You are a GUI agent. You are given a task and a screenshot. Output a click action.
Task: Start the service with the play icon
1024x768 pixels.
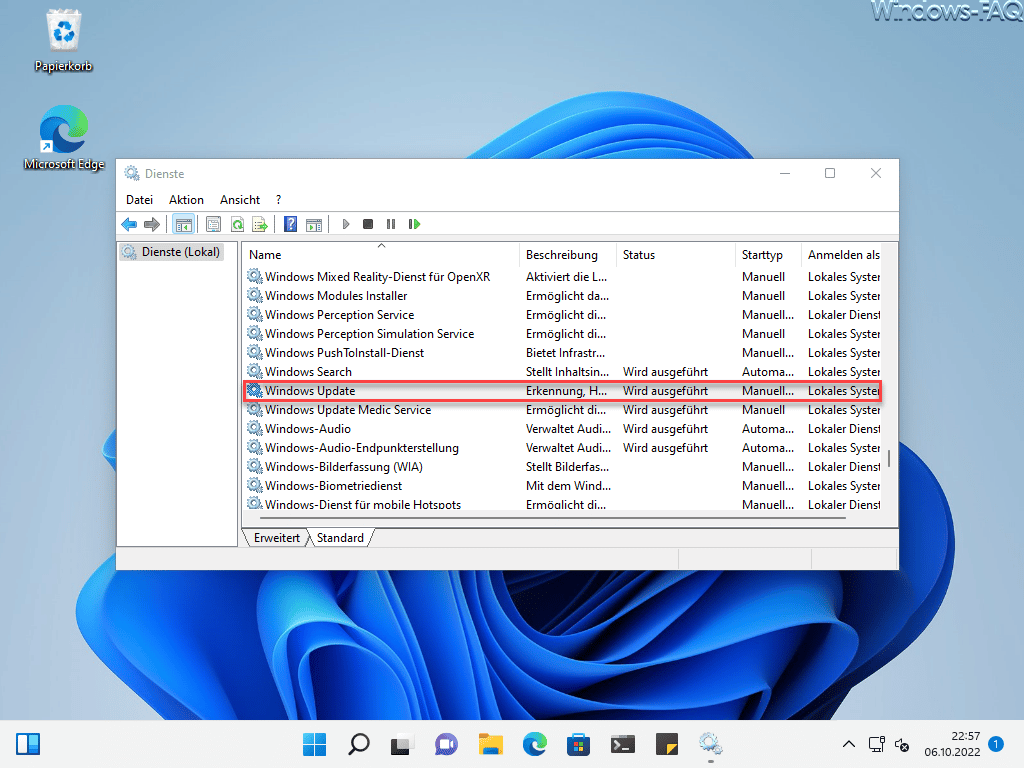click(x=345, y=225)
